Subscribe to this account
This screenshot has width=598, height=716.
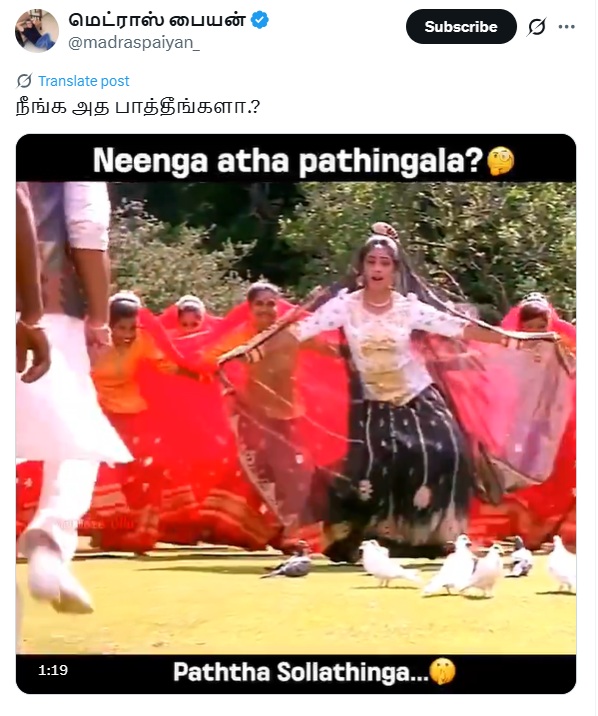(461, 26)
